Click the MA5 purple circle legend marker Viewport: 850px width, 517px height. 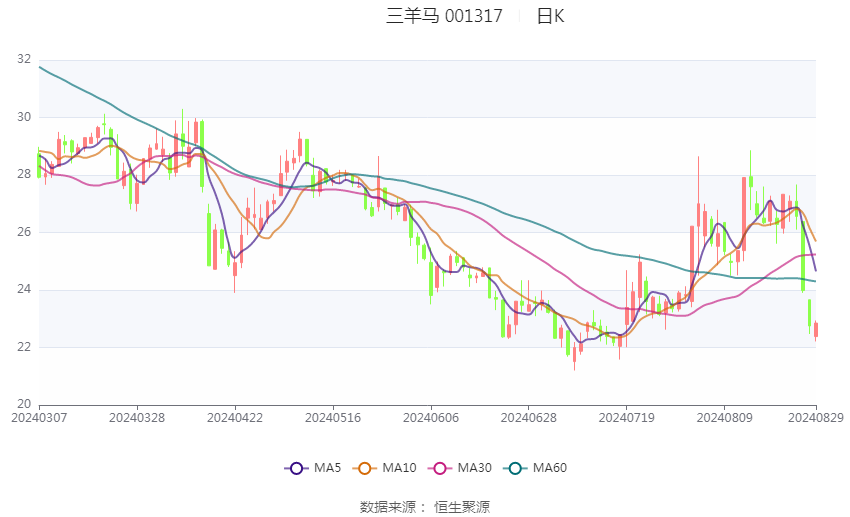pyautogui.click(x=296, y=468)
